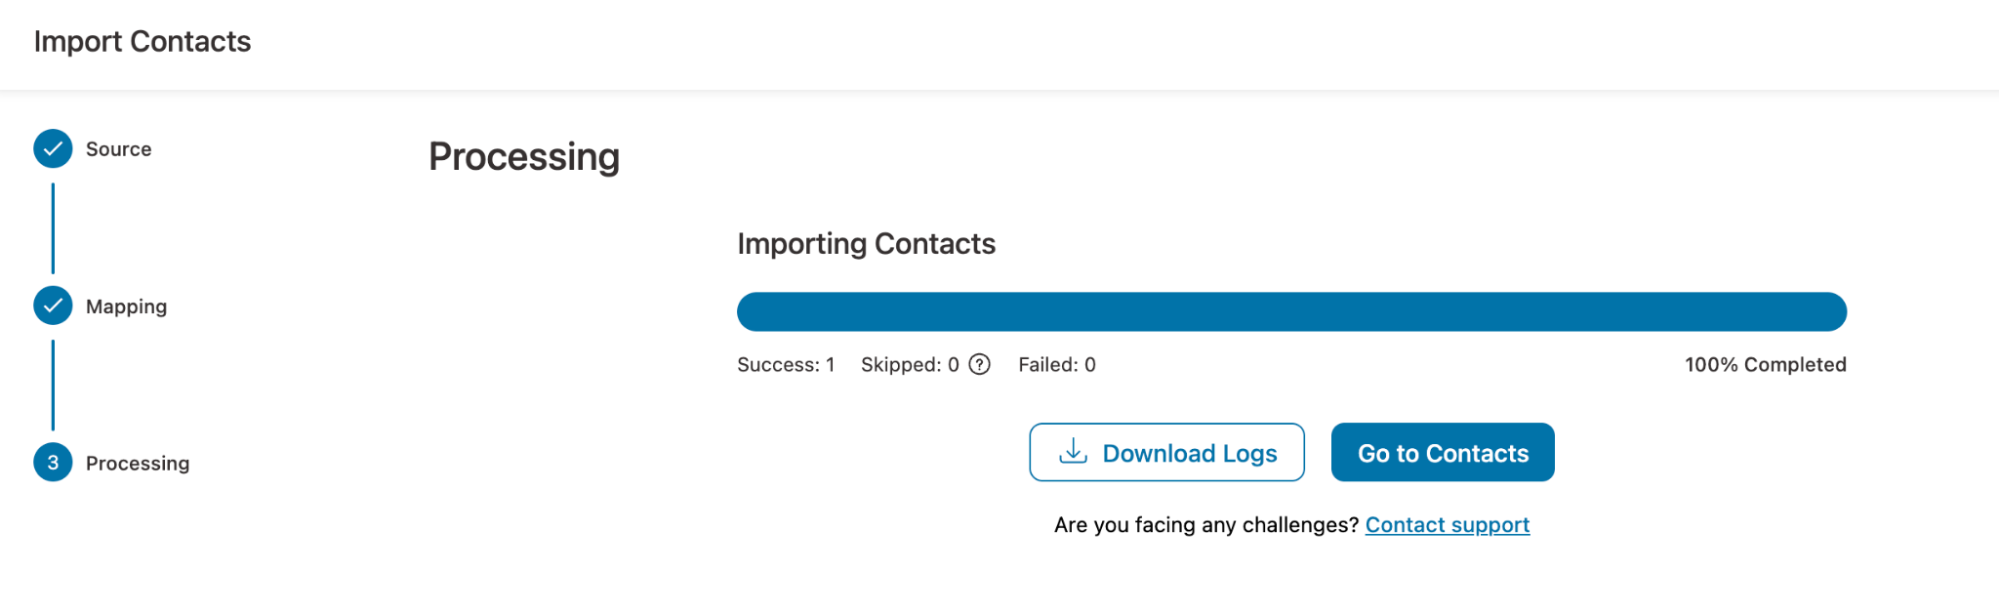
Task: Click the blue checkmark on the Mapping stepper
Action: pos(52,305)
